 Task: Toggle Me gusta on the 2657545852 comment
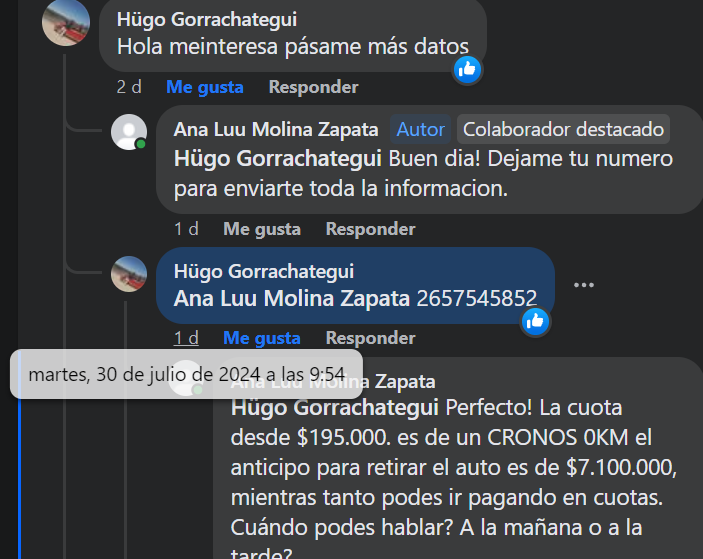tap(262, 338)
